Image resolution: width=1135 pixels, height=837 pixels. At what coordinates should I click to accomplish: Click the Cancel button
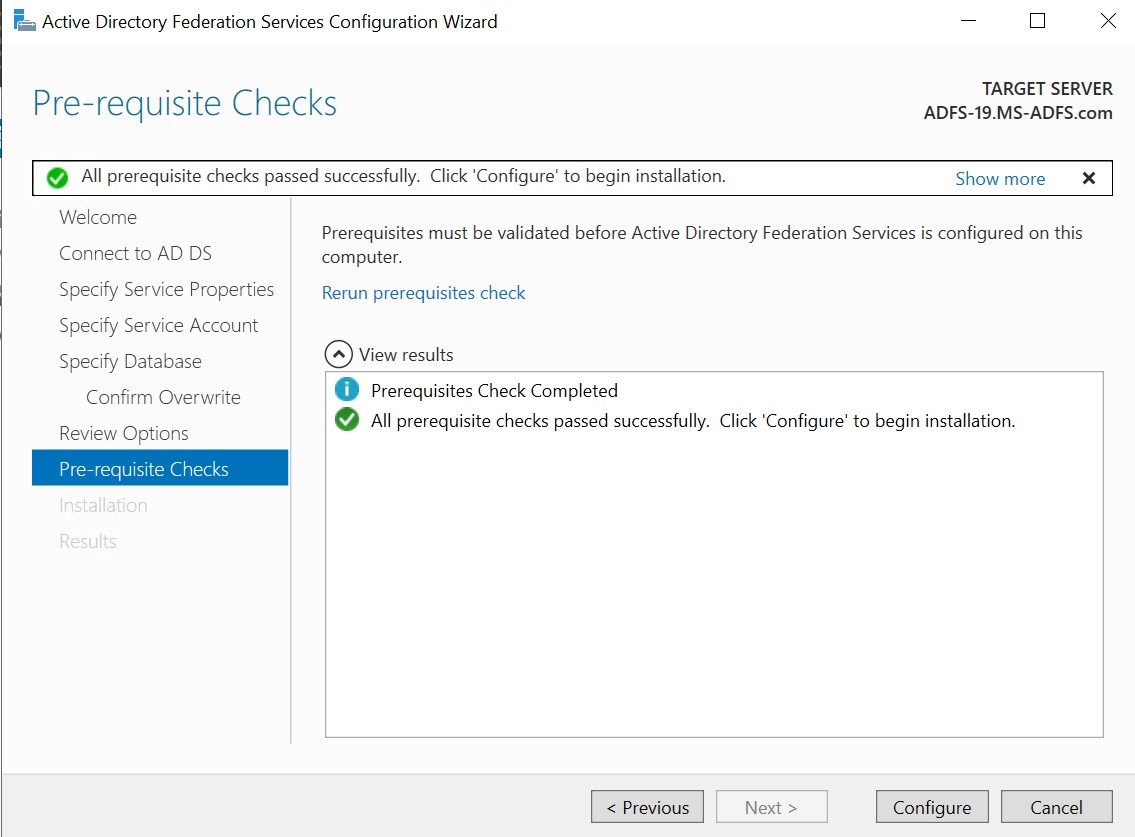pyautogui.click(x=1056, y=807)
